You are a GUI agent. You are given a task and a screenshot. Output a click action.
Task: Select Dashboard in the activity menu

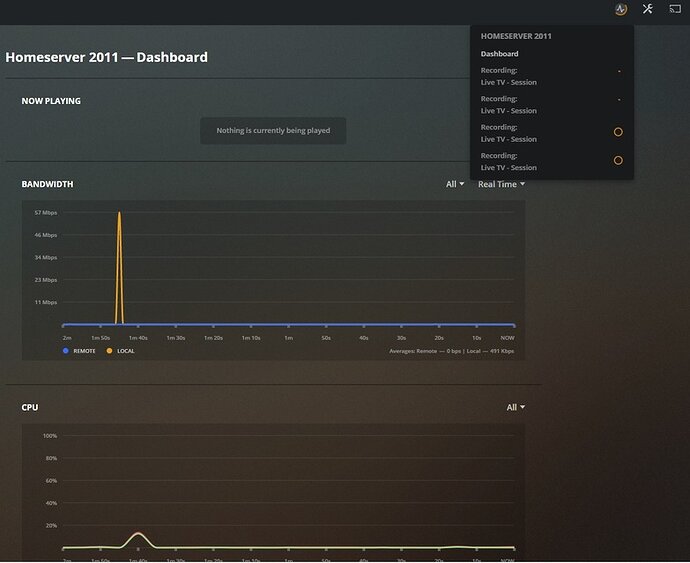(499, 54)
